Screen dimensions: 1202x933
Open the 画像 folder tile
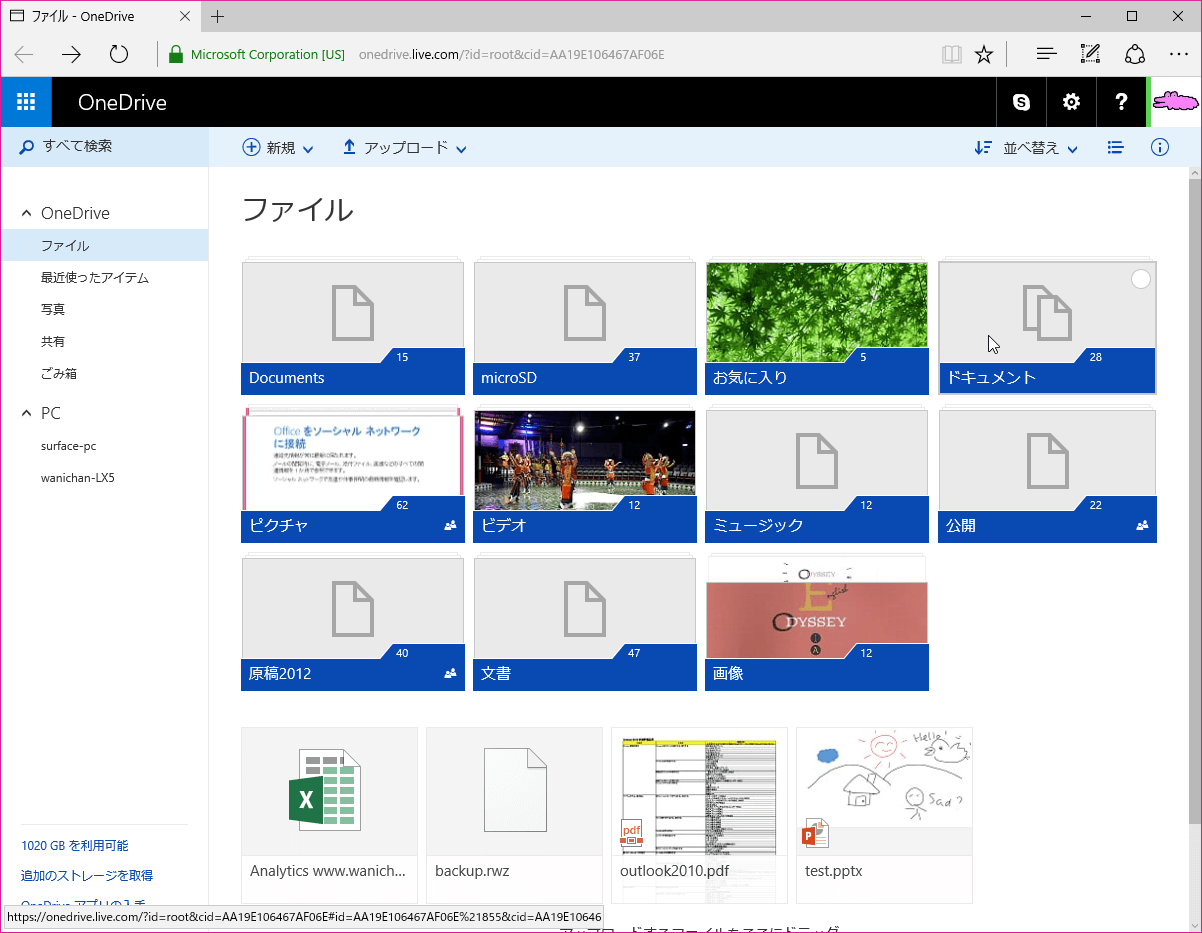click(x=817, y=624)
